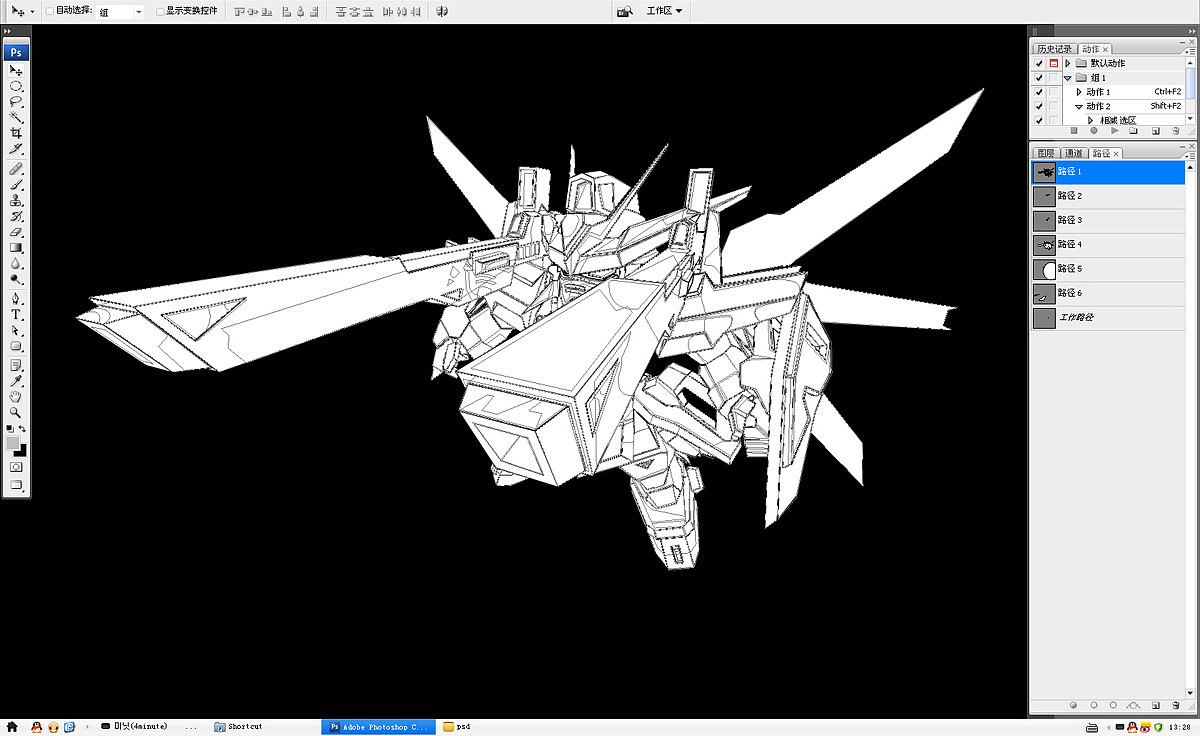Toggle dialog box for 组 1

tap(1054, 77)
